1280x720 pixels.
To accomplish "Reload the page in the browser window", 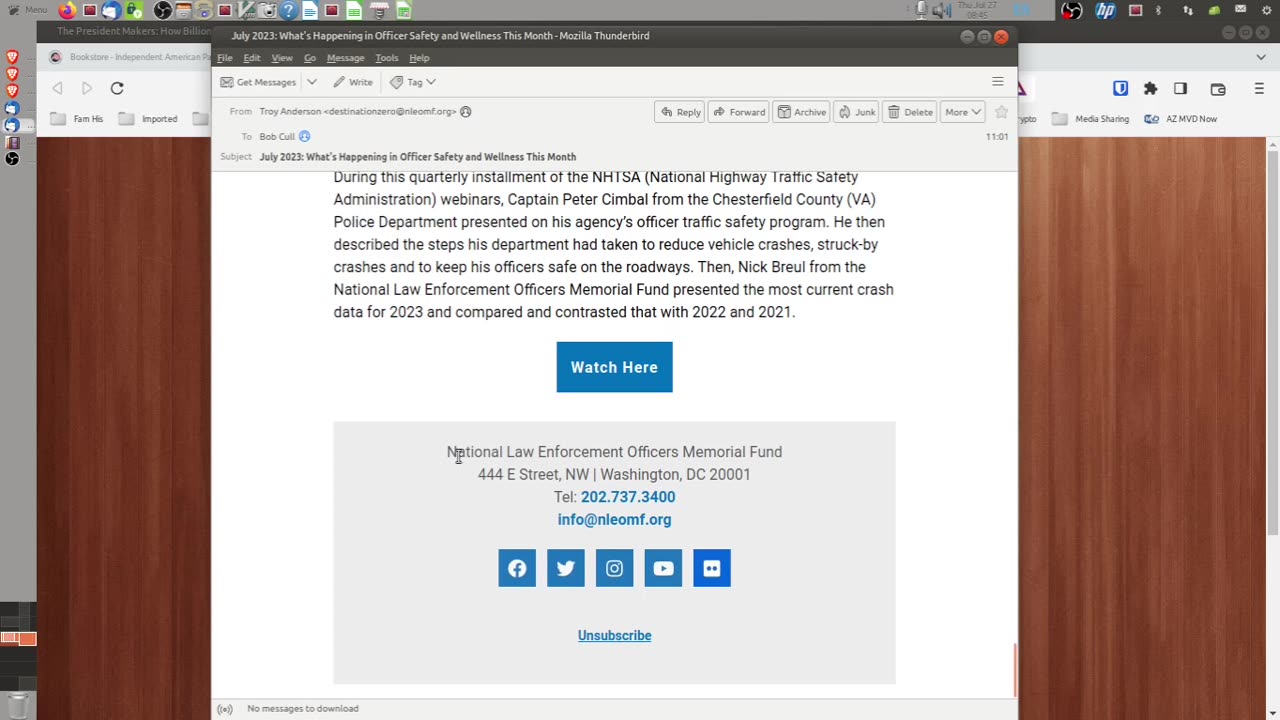I will click(117, 88).
